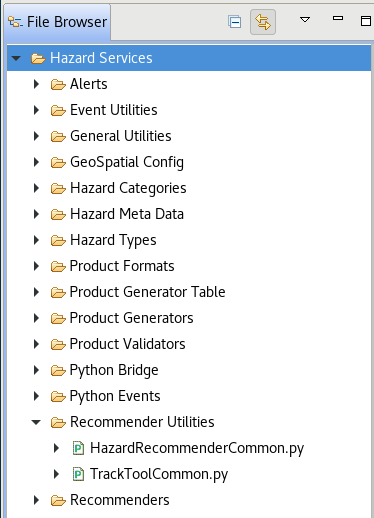Expand the TrackToolCommon.py entry arrow
374x518 pixels.
(56, 474)
